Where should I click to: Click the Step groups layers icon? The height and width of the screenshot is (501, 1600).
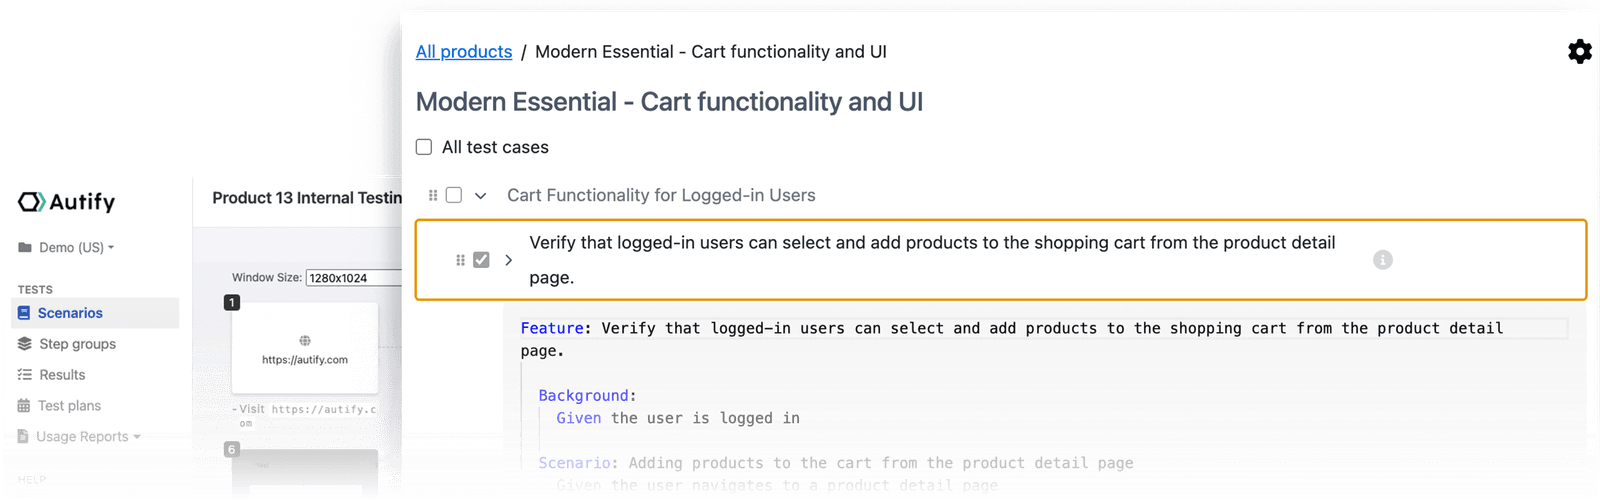coord(25,344)
